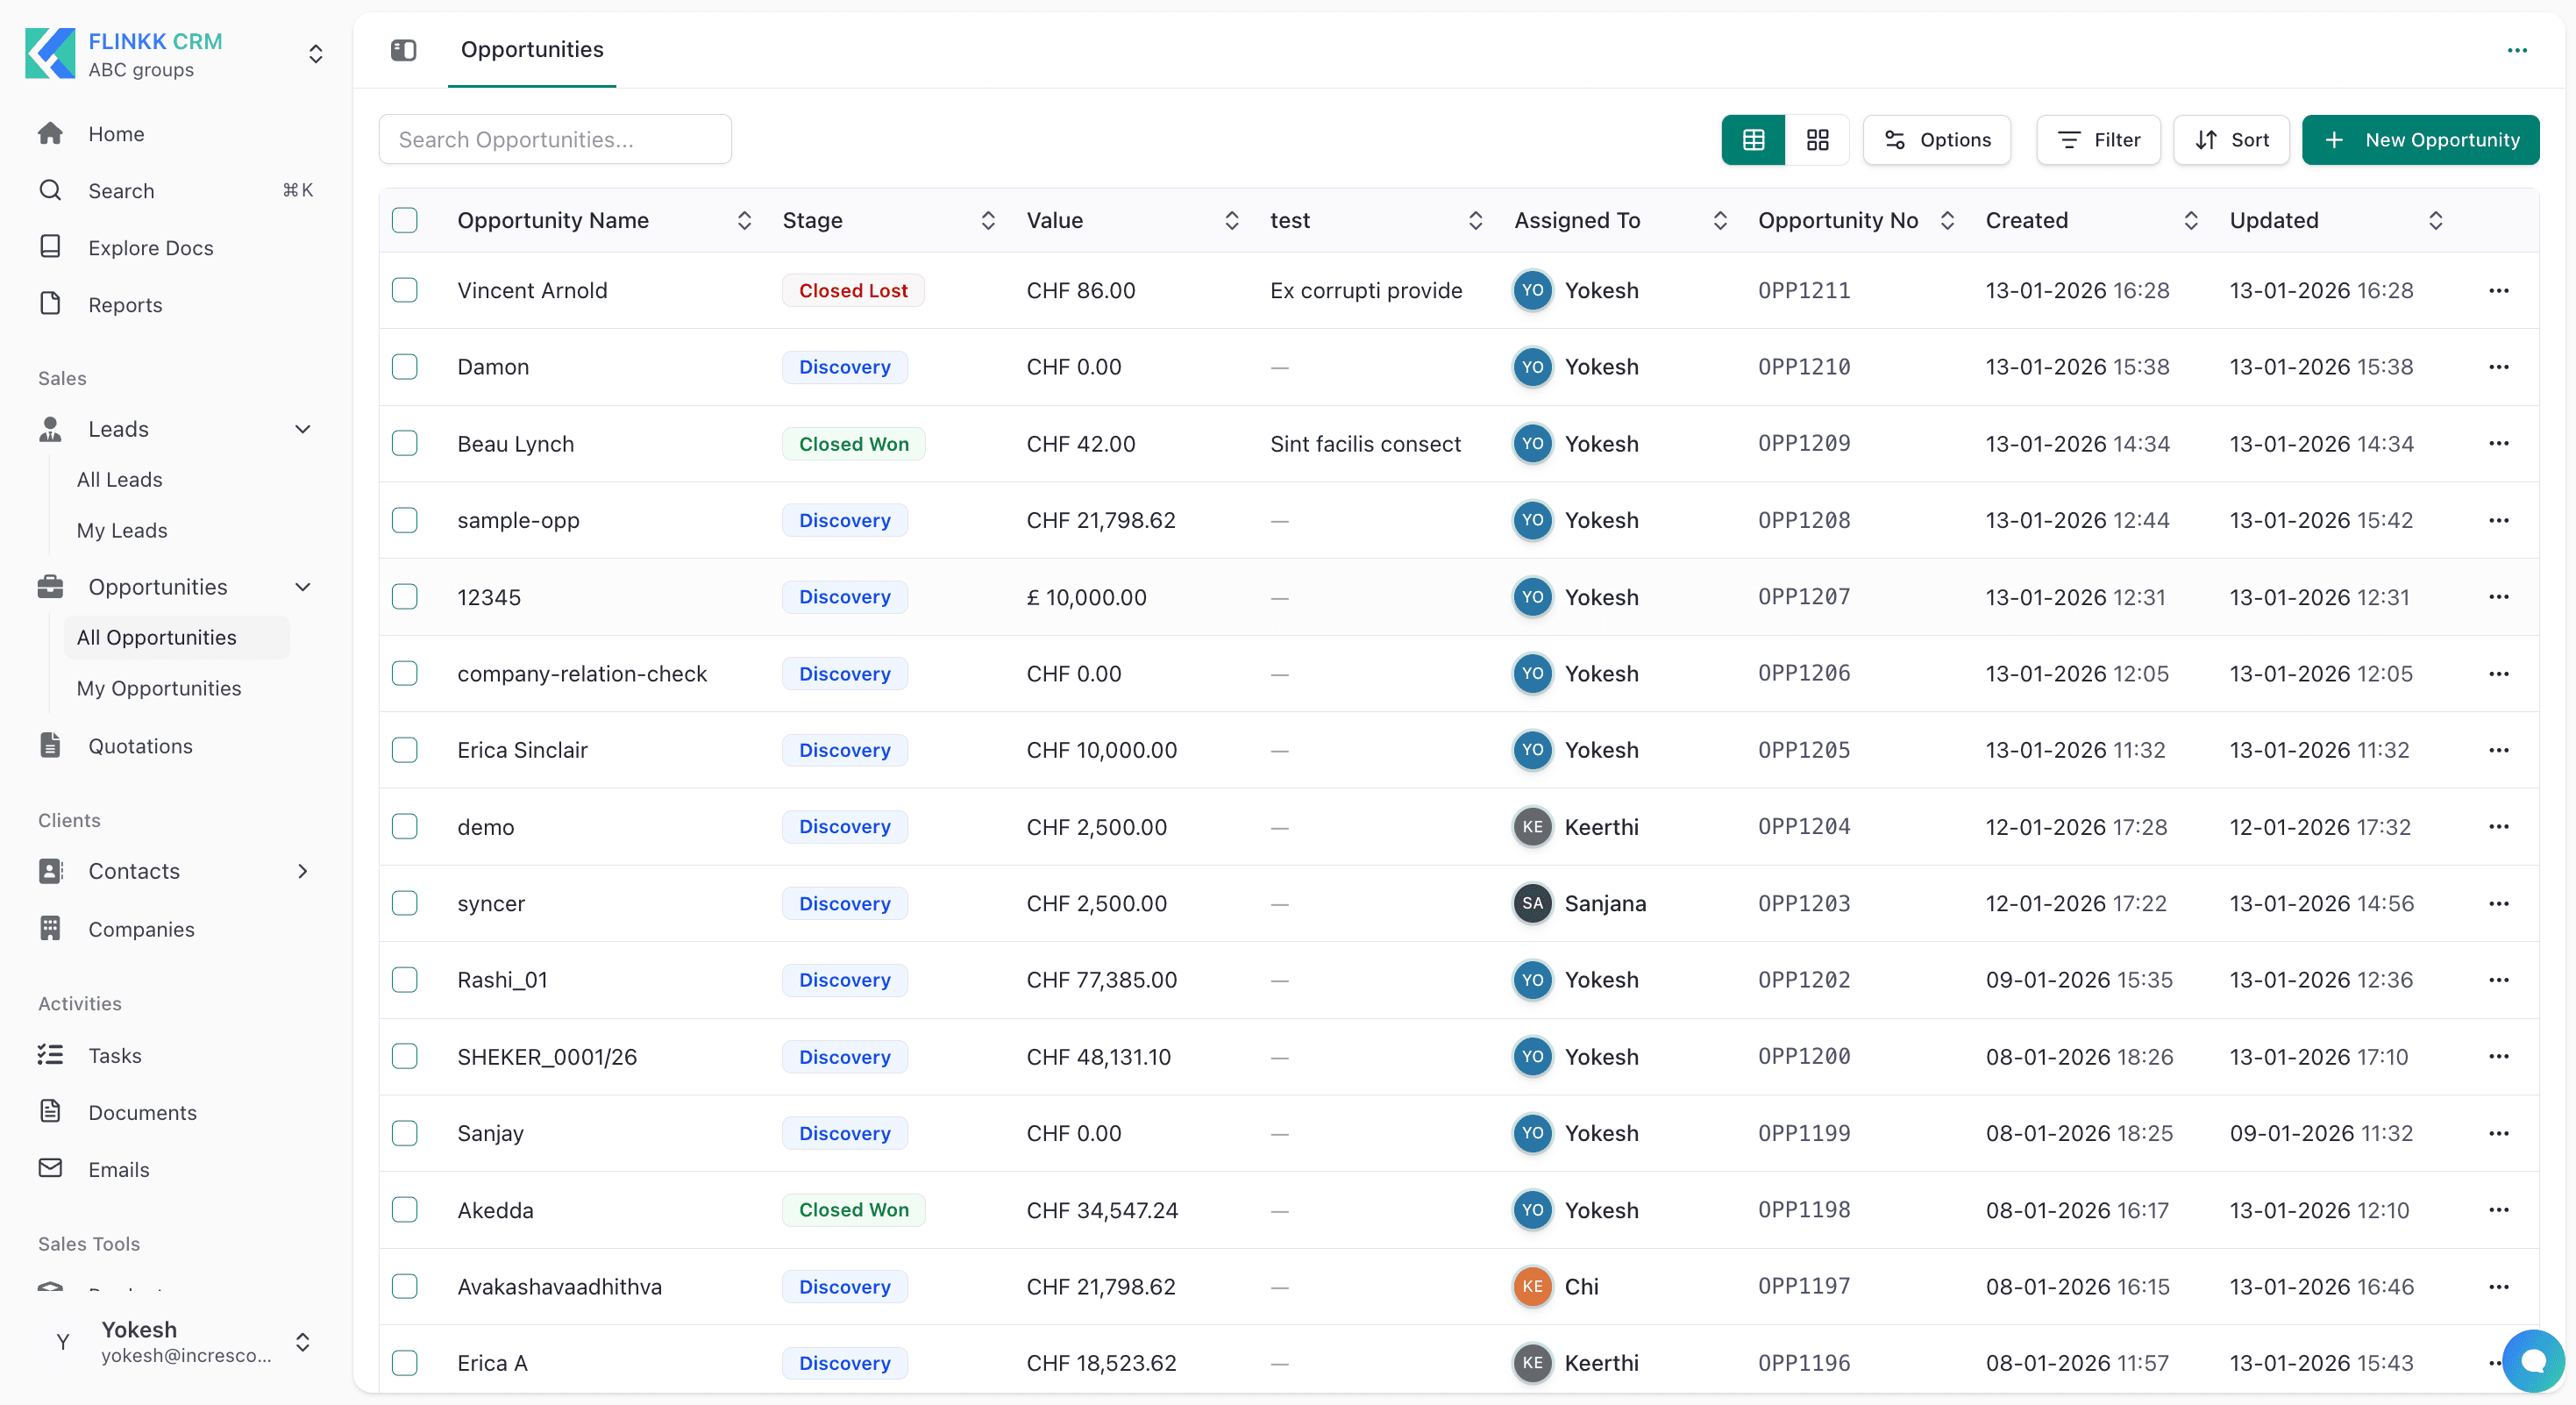The width and height of the screenshot is (2576, 1405).
Task: Toggle the sidebar panel icon
Action: point(403,49)
